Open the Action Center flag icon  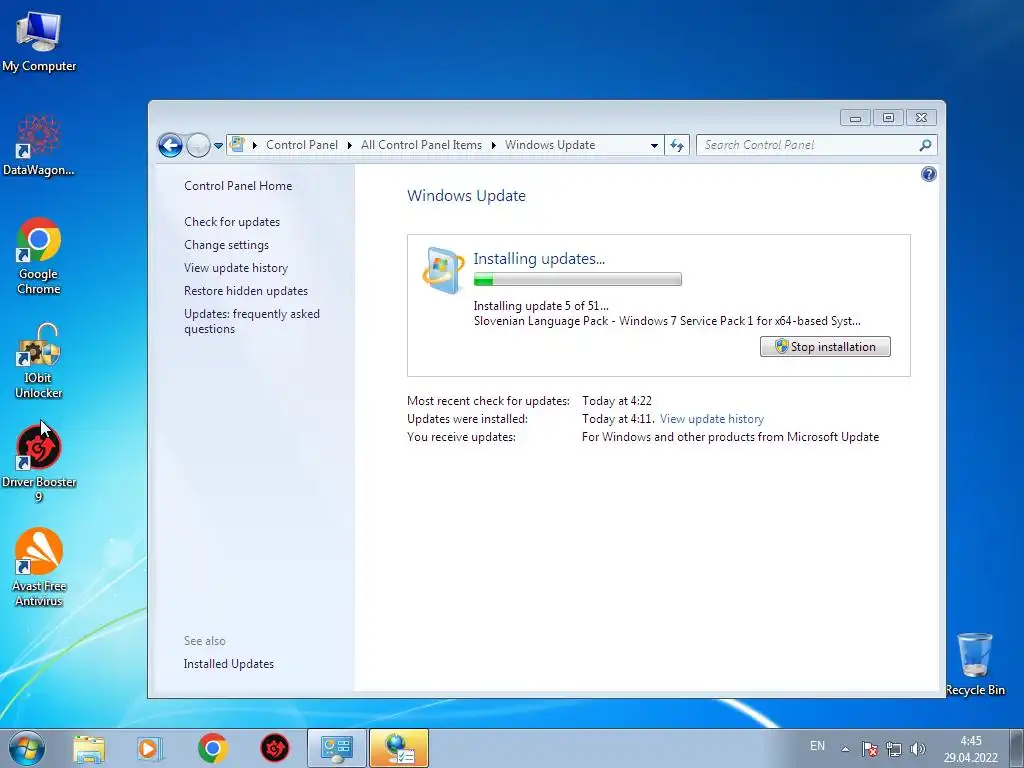tap(869, 749)
